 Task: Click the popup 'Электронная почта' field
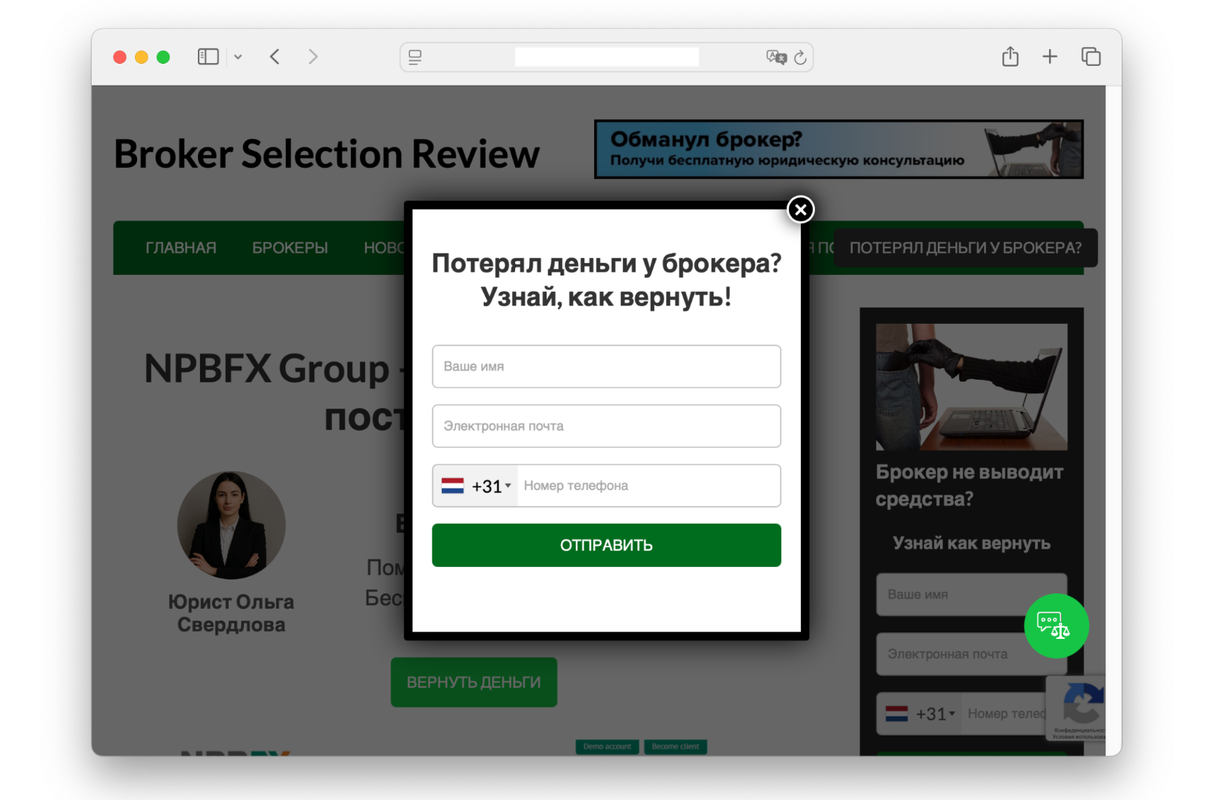click(606, 426)
